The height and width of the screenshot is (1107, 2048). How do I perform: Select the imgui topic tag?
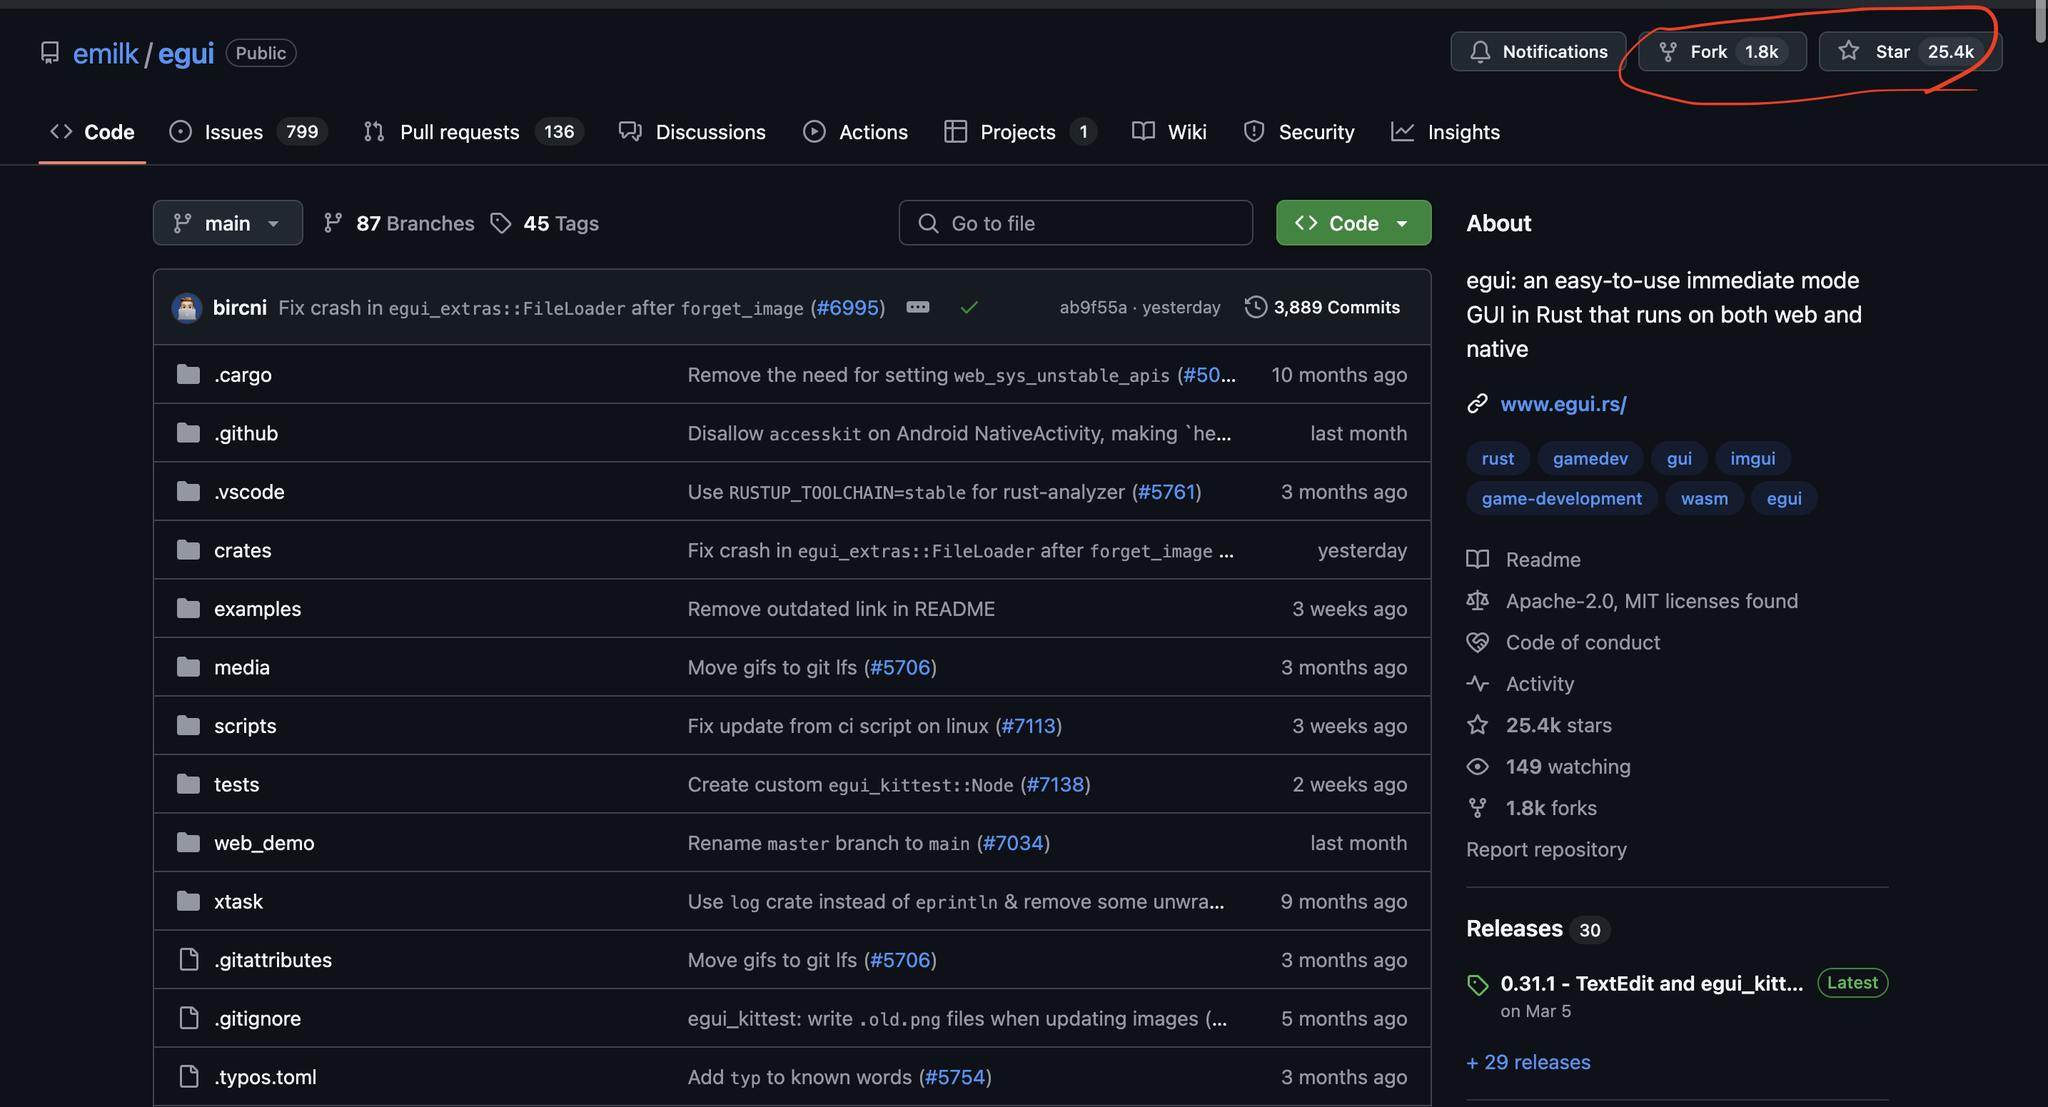(1753, 458)
